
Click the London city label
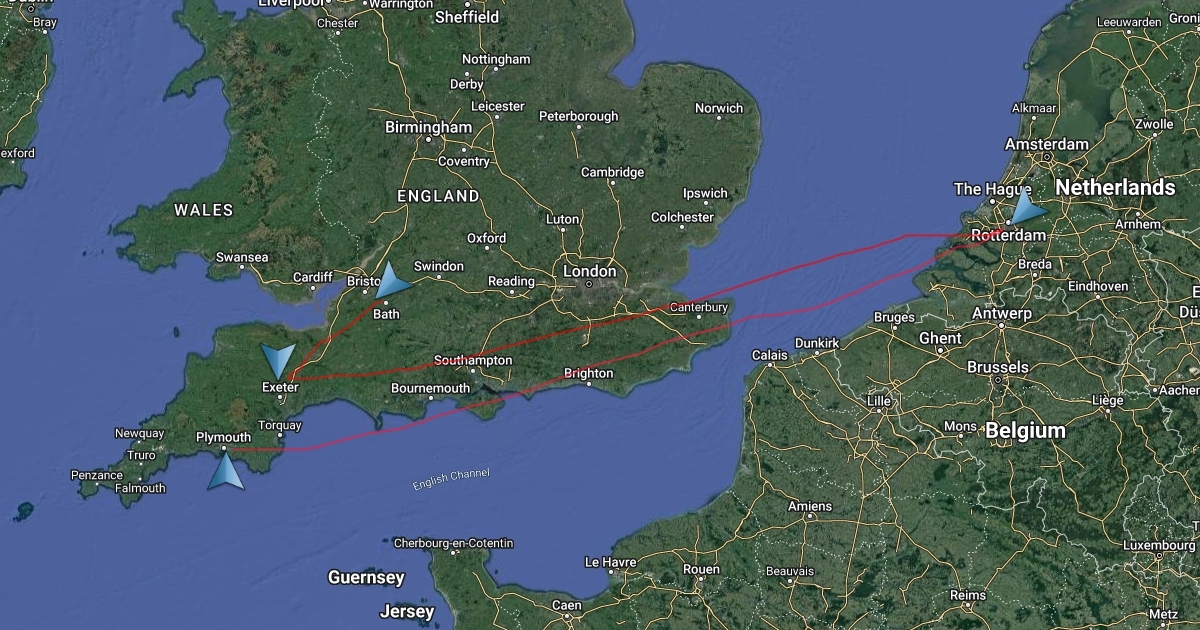click(590, 271)
